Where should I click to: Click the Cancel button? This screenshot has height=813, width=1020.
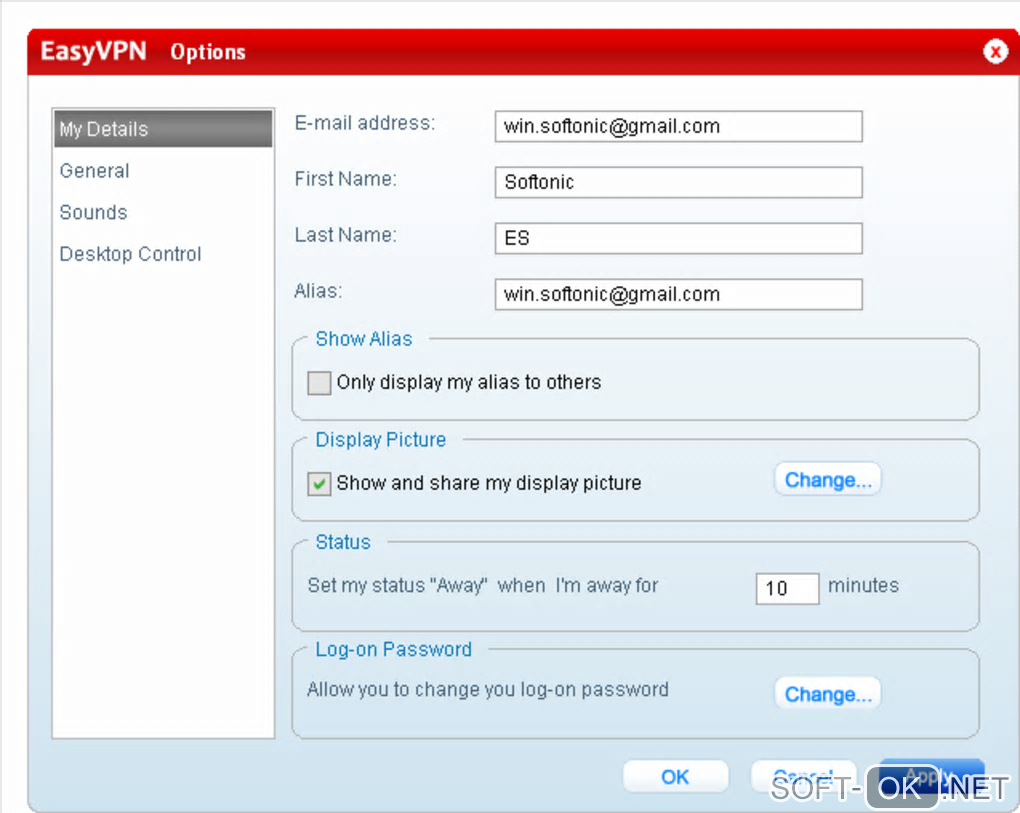(x=803, y=777)
